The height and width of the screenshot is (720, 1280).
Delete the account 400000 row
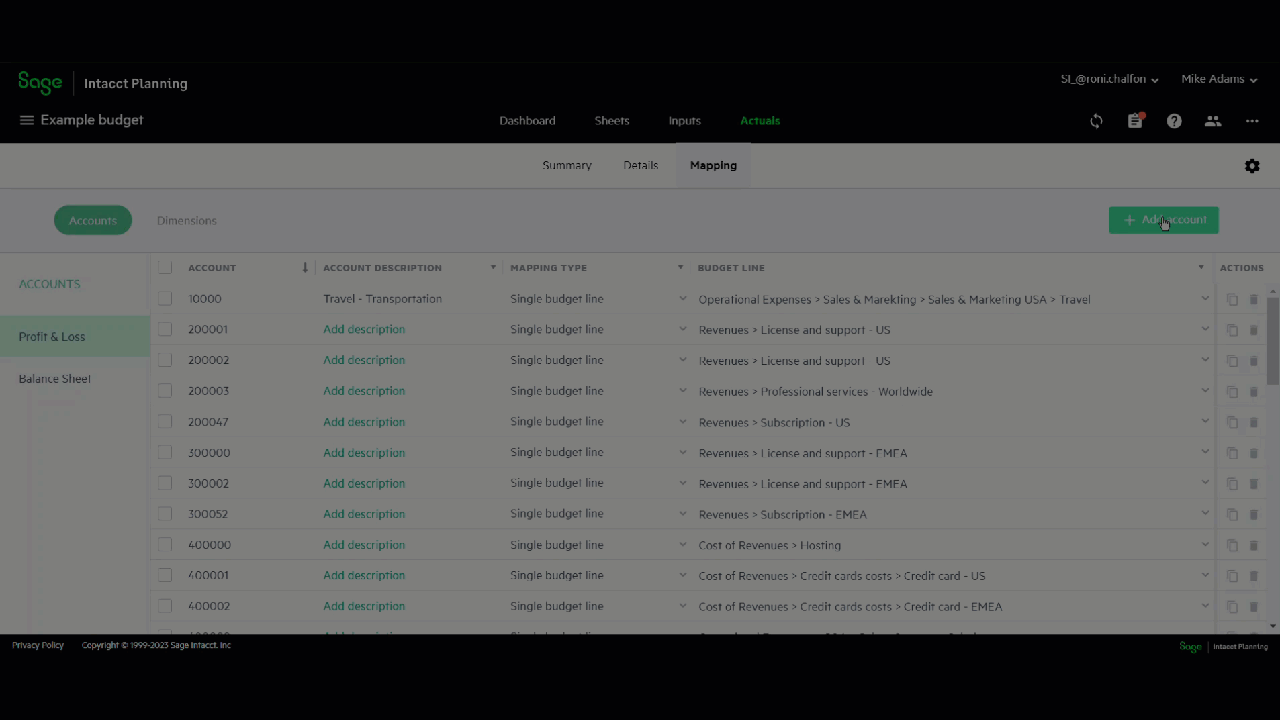[1254, 545]
